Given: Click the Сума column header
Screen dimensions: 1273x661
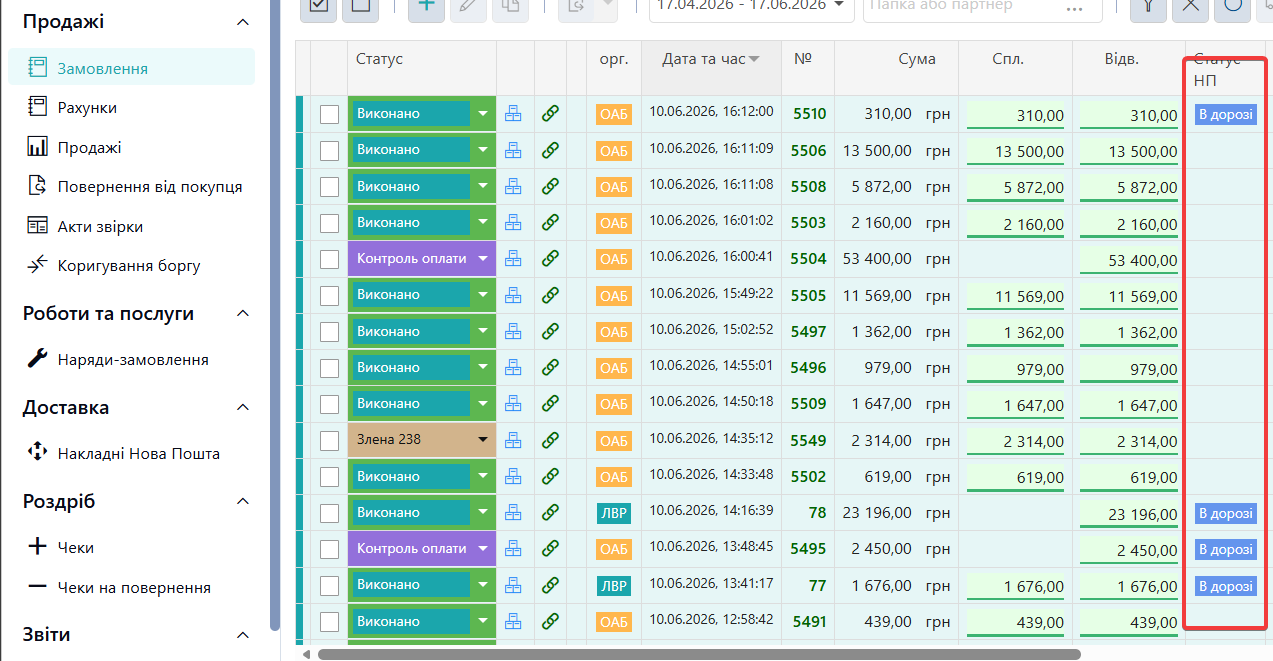Looking at the screenshot, I should (917, 59).
